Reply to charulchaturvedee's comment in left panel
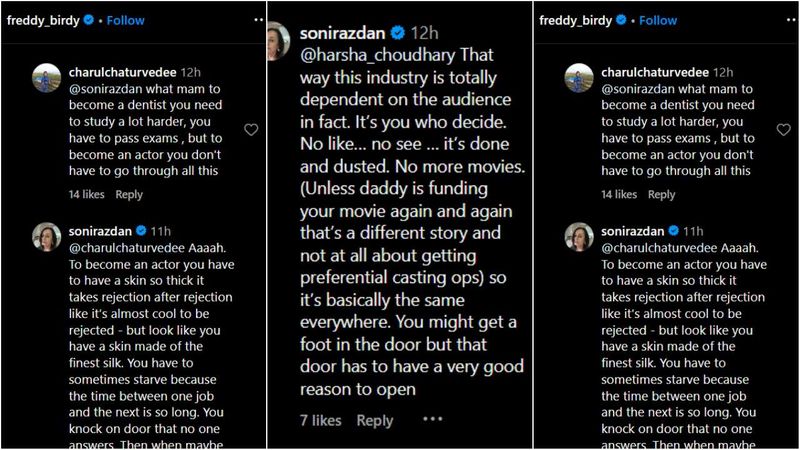Screen dimensions: 800x450 tap(129, 195)
